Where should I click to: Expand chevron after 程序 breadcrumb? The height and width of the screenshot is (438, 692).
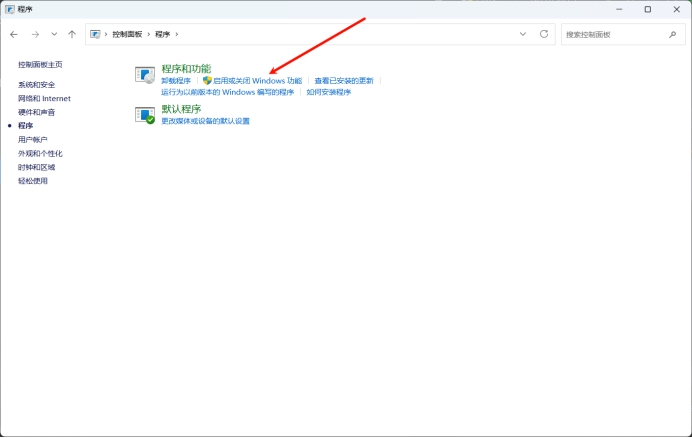point(177,34)
